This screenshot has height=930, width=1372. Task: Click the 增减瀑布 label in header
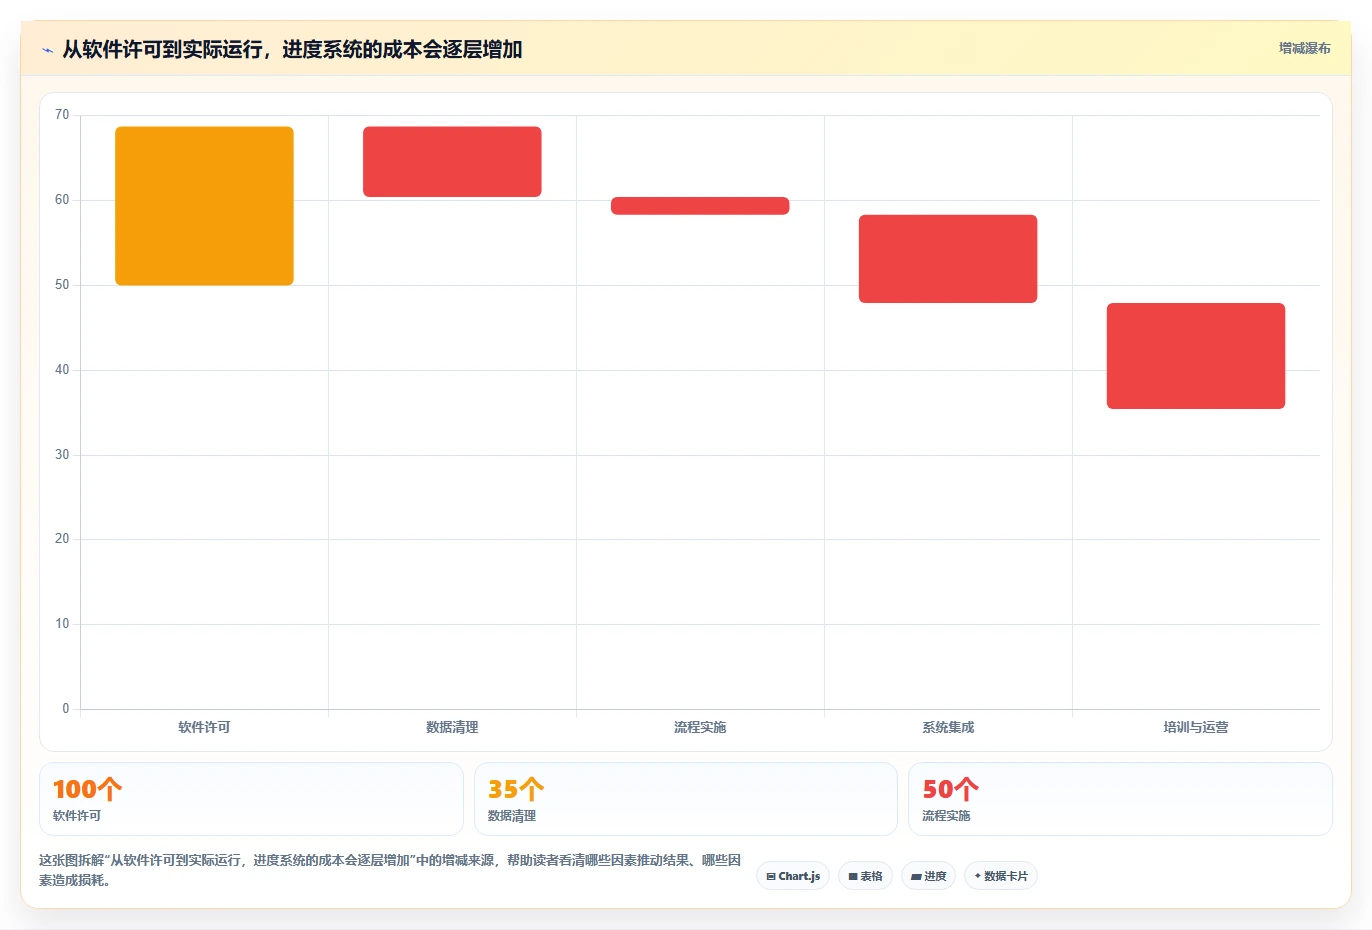click(x=1305, y=48)
